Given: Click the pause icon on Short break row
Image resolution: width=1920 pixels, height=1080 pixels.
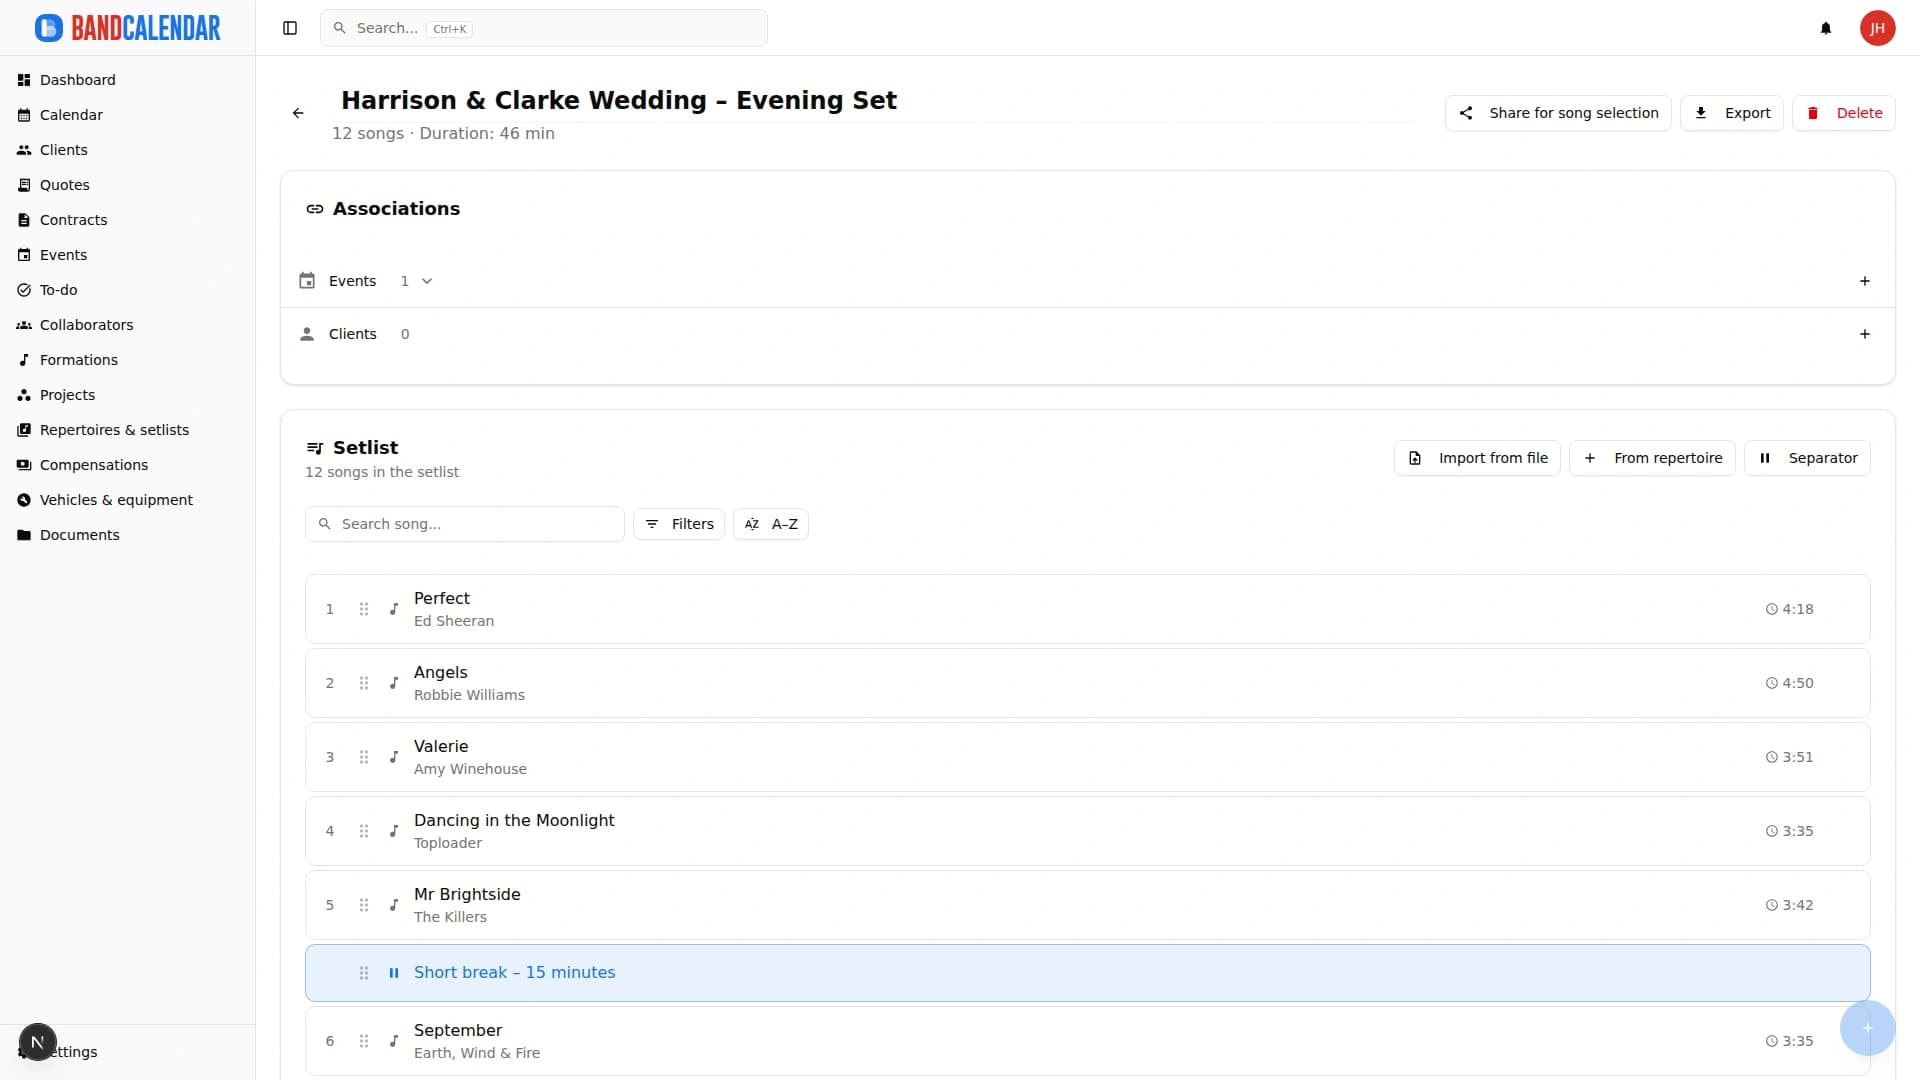Looking at the screenshot, I should pos(394,973).
